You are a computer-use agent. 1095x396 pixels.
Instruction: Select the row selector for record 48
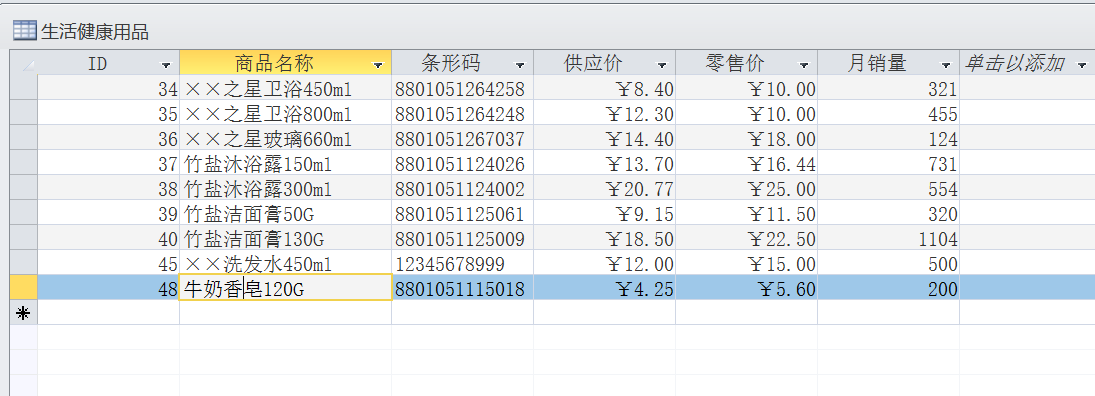24,288
